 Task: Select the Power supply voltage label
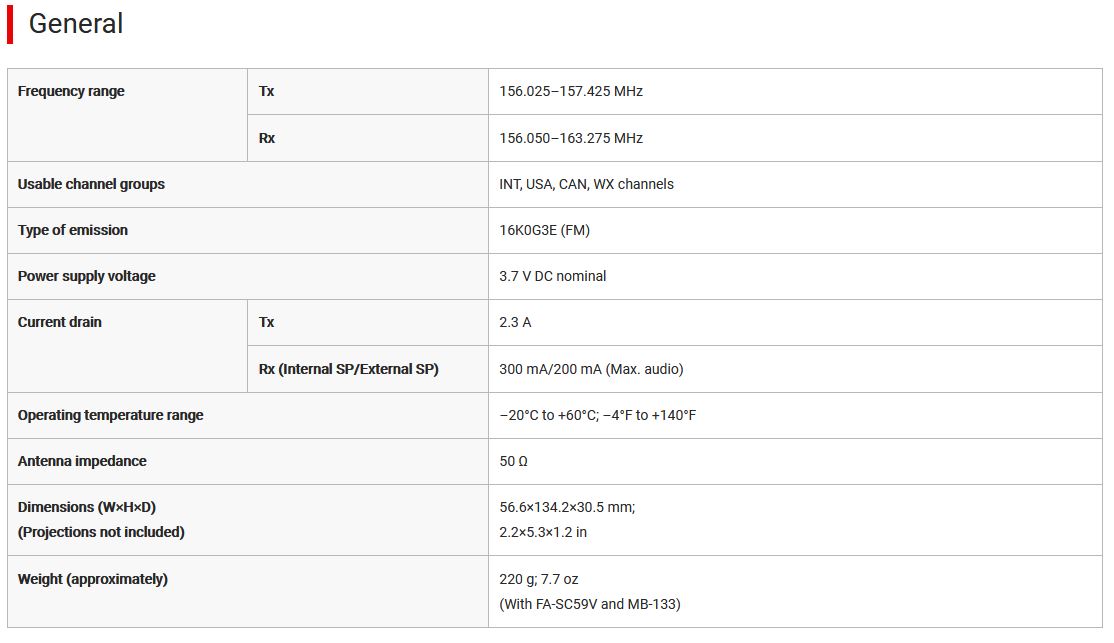(87, 276)
